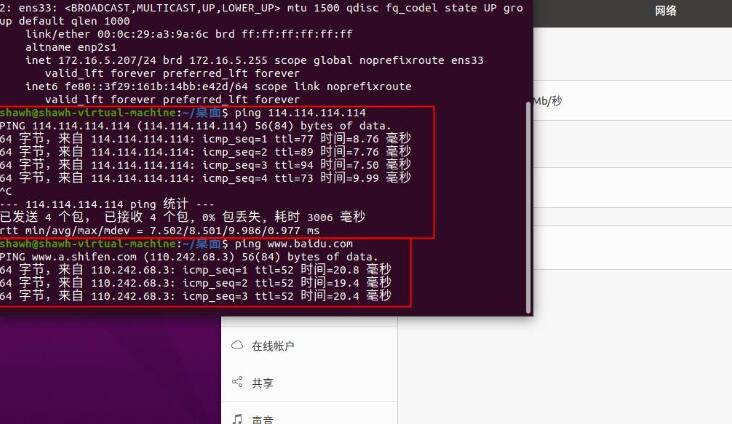This screenshot has width=732, height=424.
Task: Click the ^C interrupt line in the terminal
Action: coord(6,191)
